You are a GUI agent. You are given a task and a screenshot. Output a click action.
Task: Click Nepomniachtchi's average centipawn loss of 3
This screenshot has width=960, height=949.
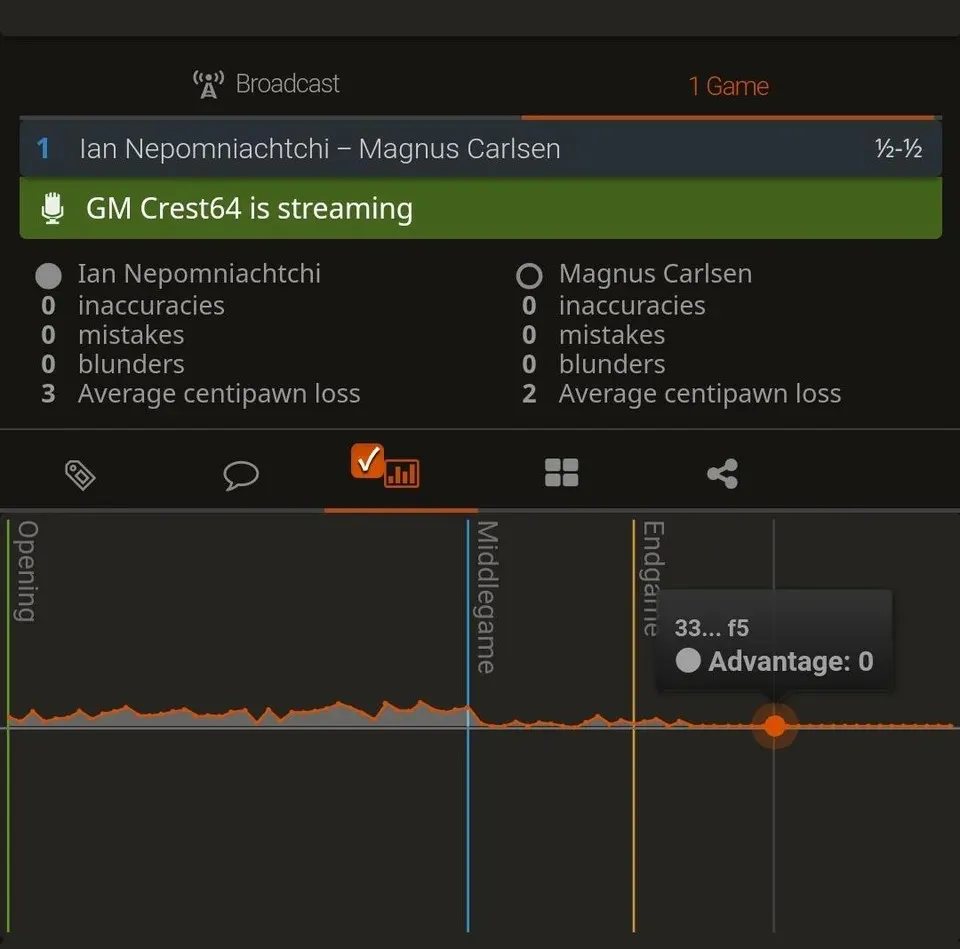(x=48, y=394)
